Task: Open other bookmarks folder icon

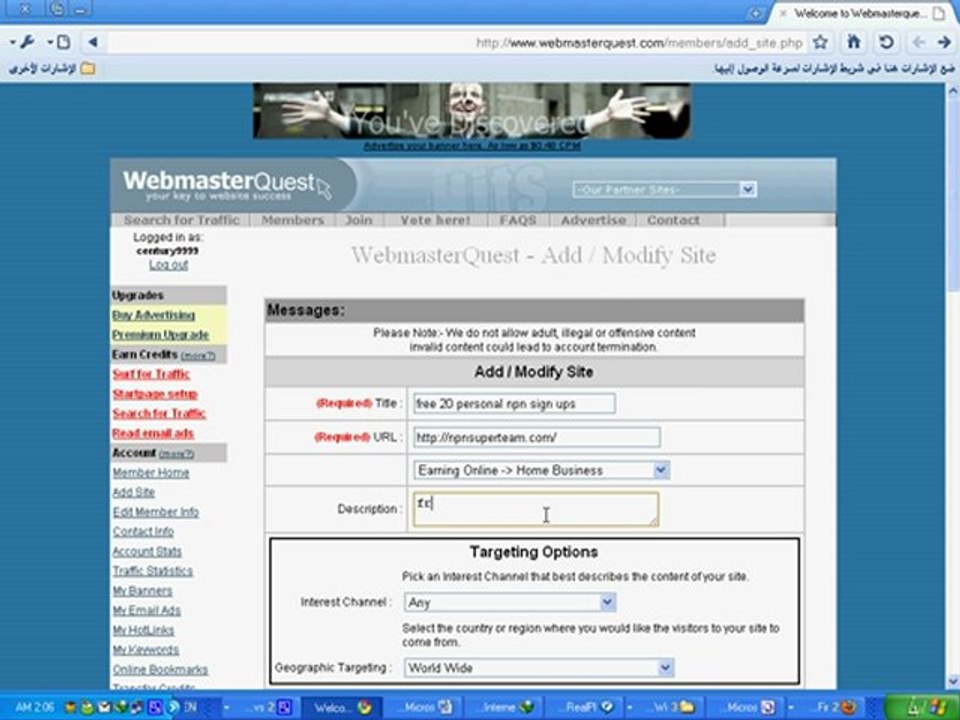Action: click(x=88, y=68)
